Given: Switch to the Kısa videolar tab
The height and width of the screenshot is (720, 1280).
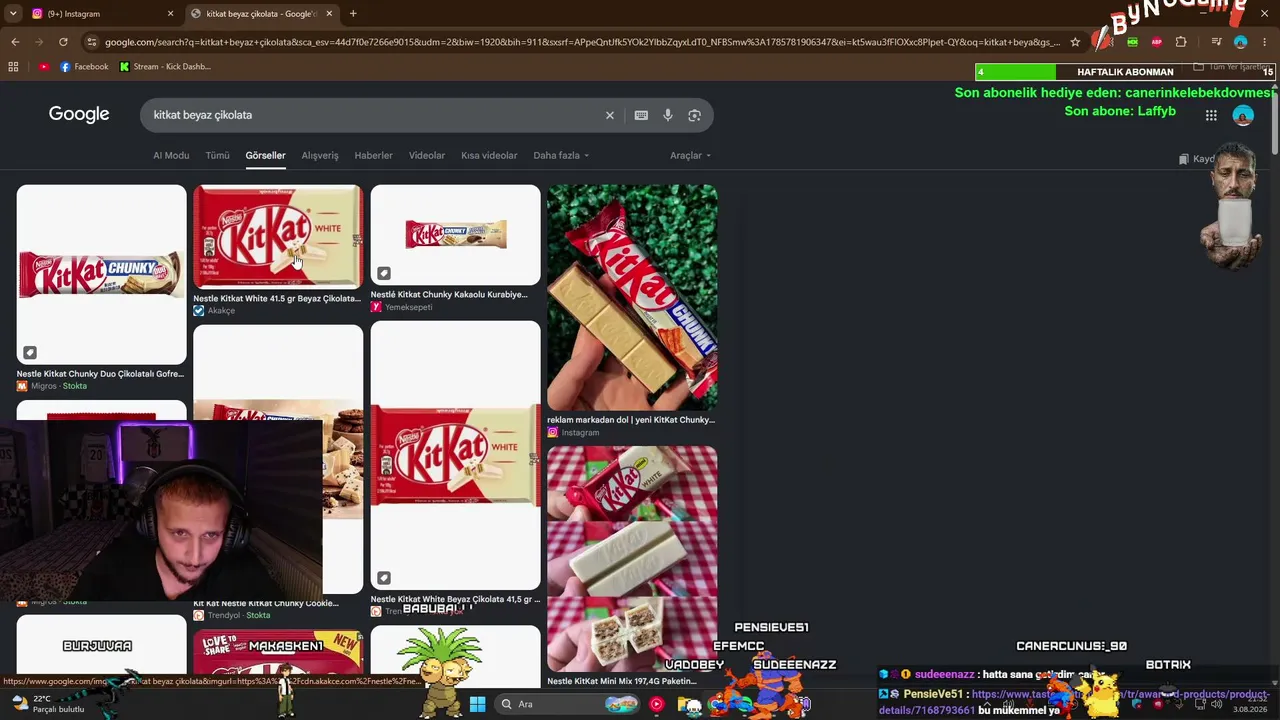Looking at the screenshot, I should pyautogui.click(x=489, y=156).
